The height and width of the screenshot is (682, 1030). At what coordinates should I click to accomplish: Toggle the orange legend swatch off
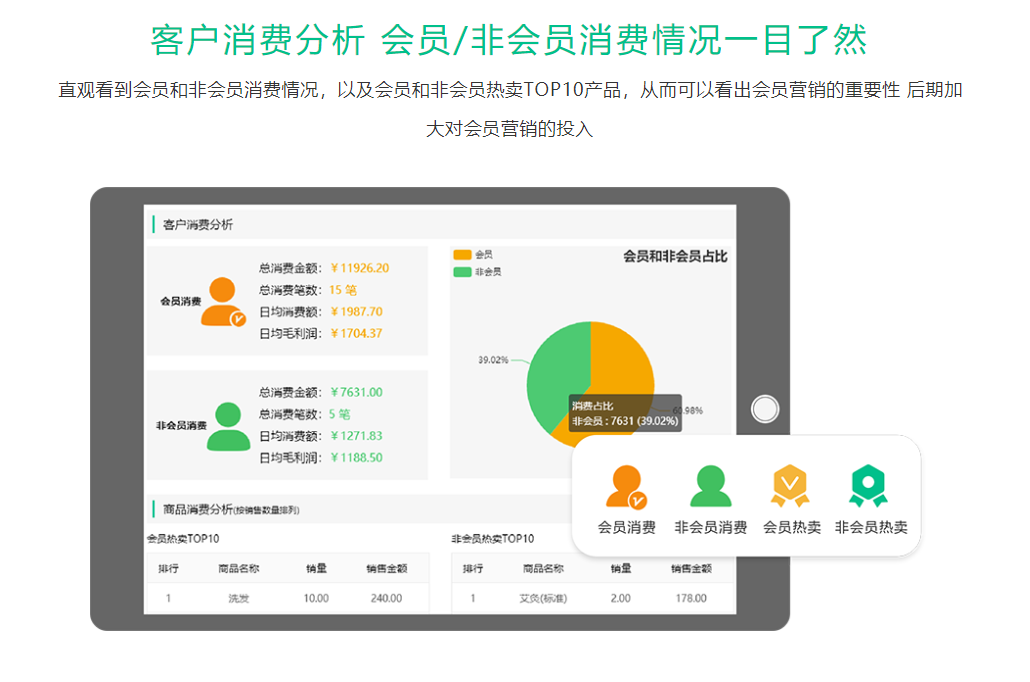click(461, 253)
